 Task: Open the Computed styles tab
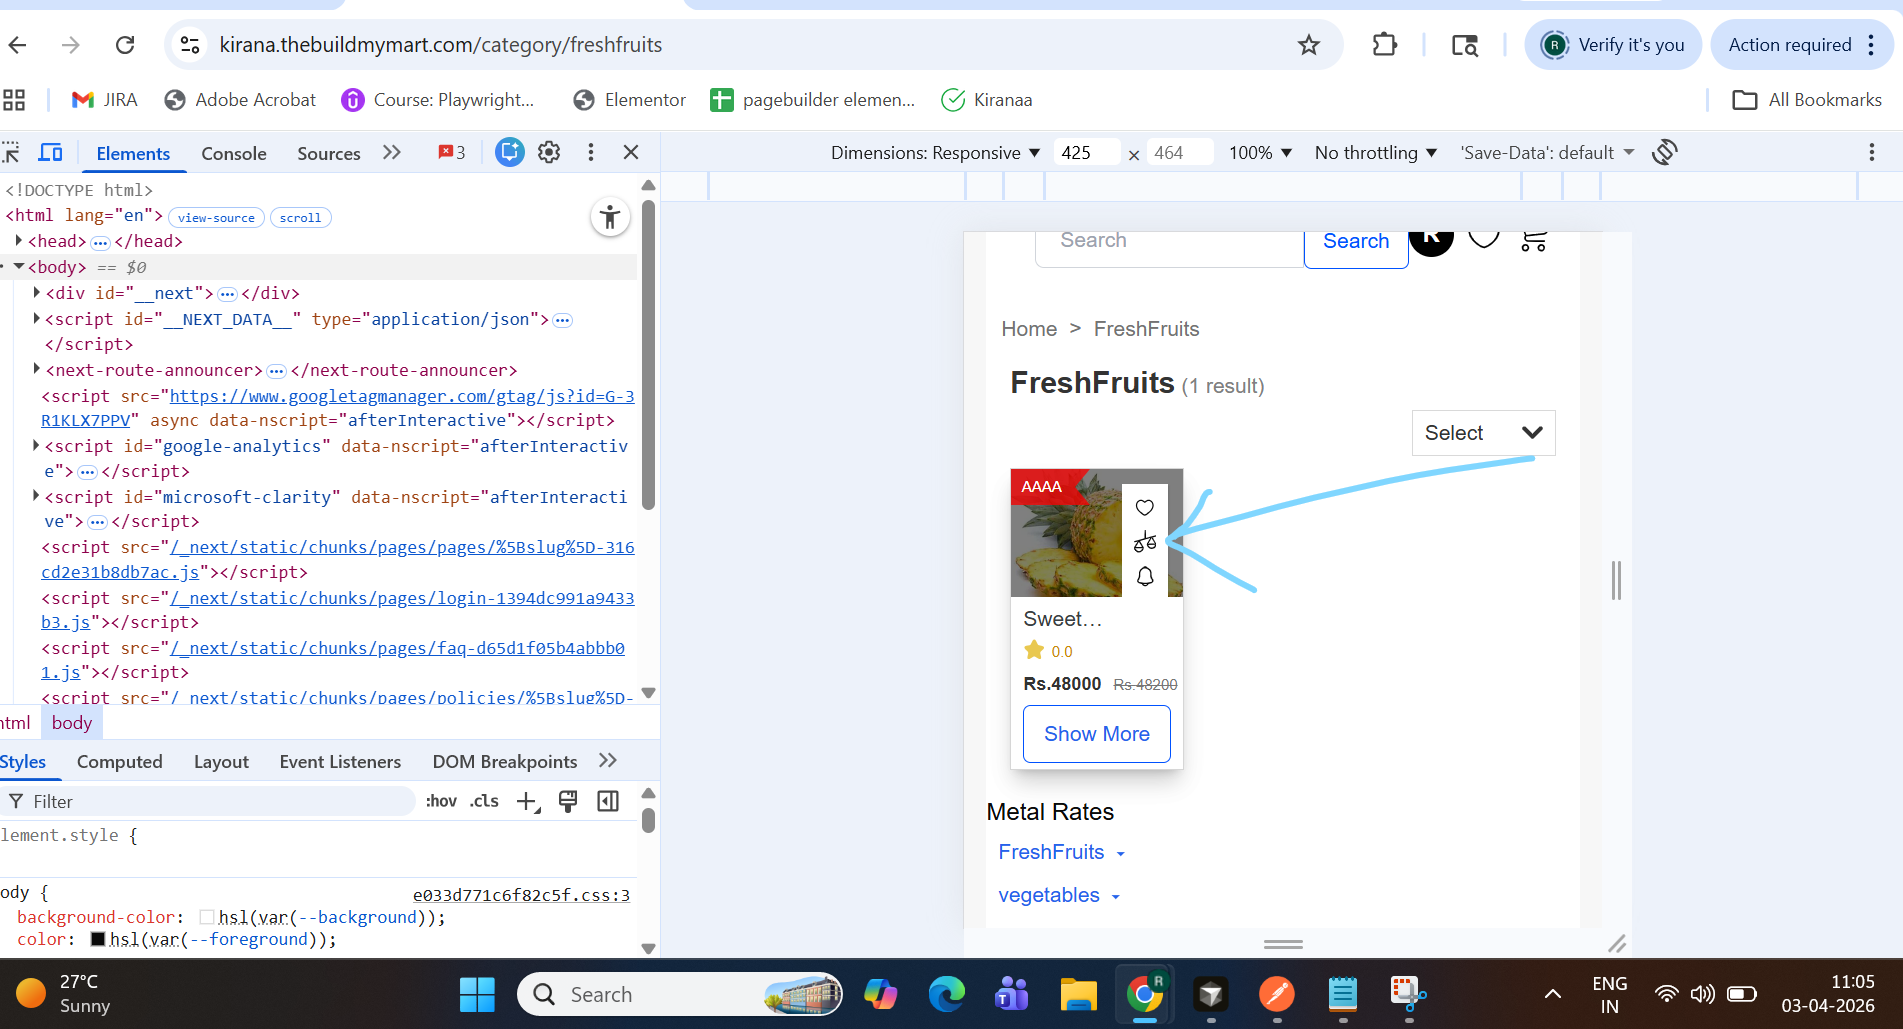120,762
